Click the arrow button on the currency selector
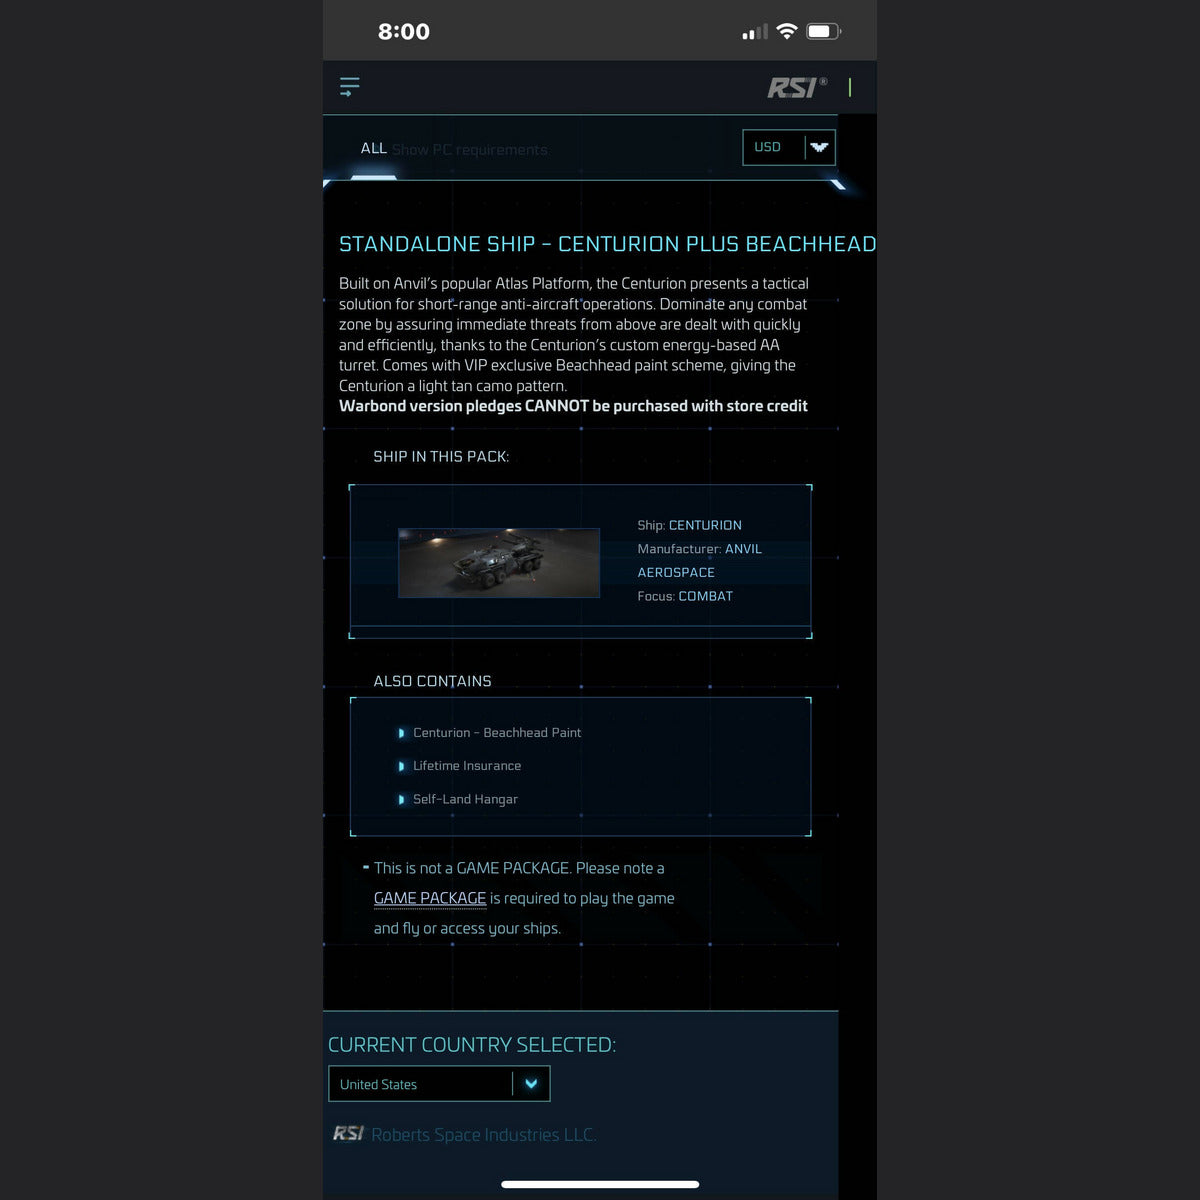Image resolution: width=1200 pixels, height=1200 pixels. click(819, 147)
